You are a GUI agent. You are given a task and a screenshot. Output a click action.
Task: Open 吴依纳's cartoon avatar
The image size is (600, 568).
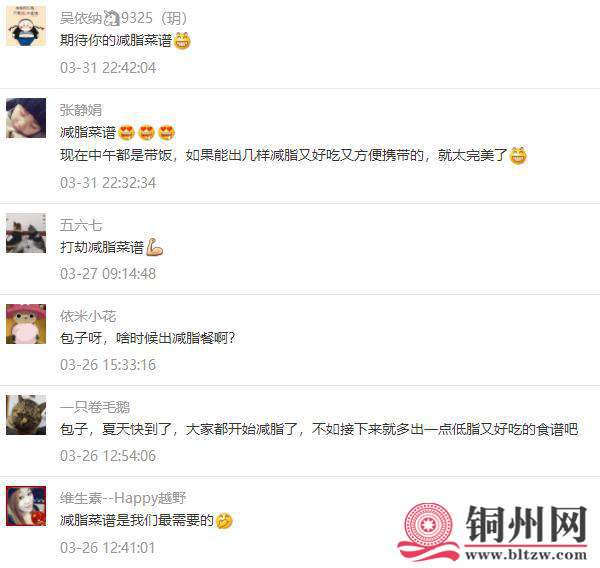pyautogui.click(x=26, y=26)
